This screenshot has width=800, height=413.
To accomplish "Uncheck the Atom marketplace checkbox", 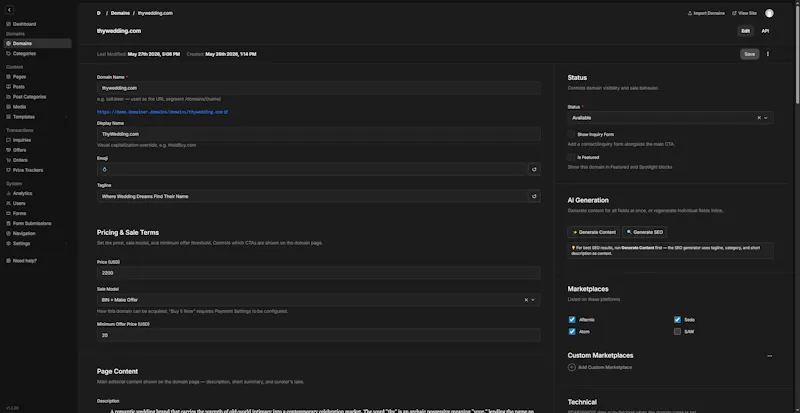I will (x=572, y=332).
